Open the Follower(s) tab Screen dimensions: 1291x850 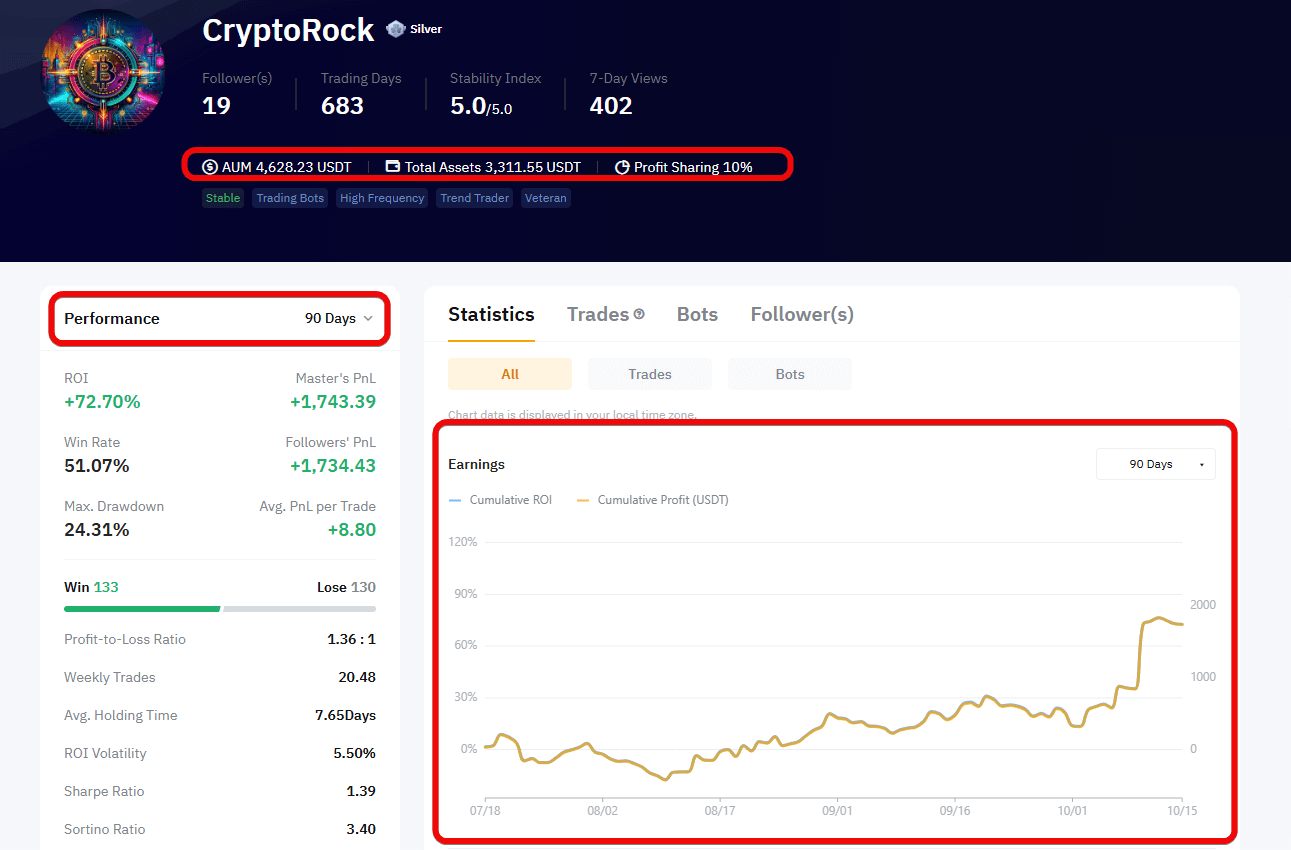point(802,314)
